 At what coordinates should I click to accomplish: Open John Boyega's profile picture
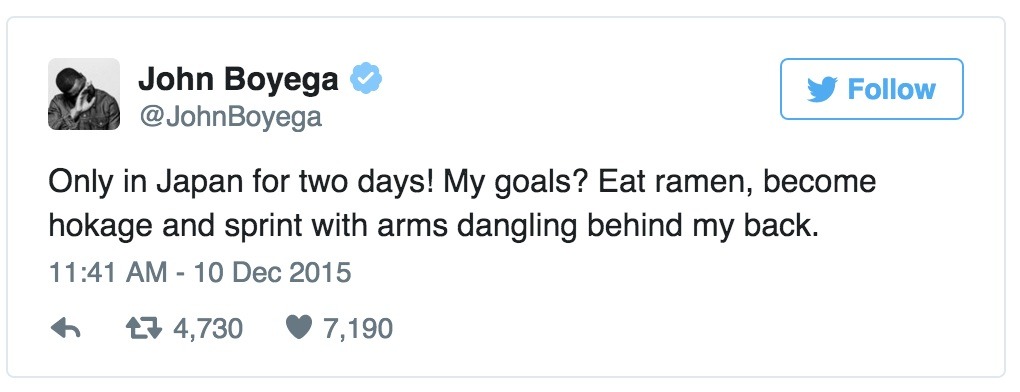(84, 94)
